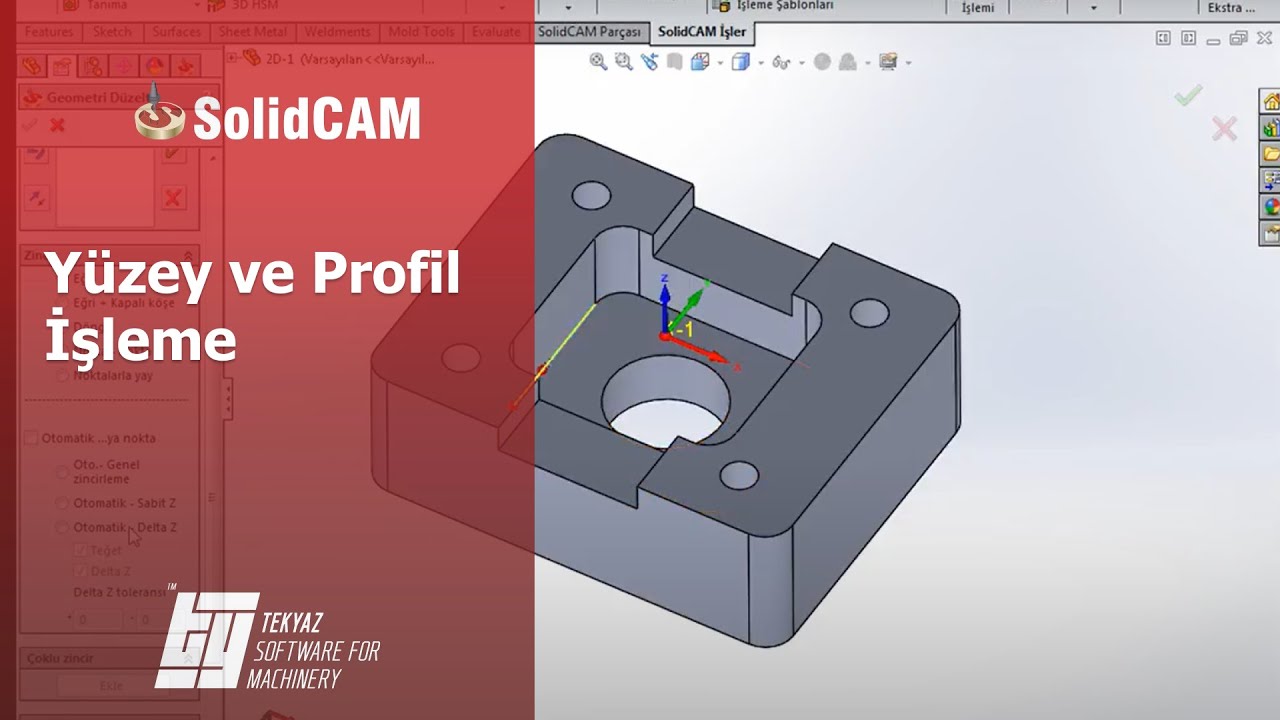Enable the 'Otomatik ...ya nokta' checkbox

tap(31, 438)
